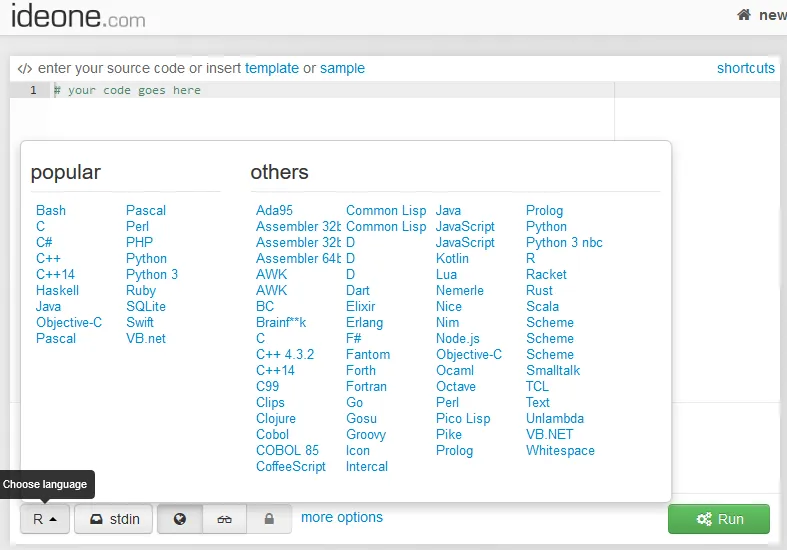
Task: Open the stdin input button
Action: click(114, 519)
